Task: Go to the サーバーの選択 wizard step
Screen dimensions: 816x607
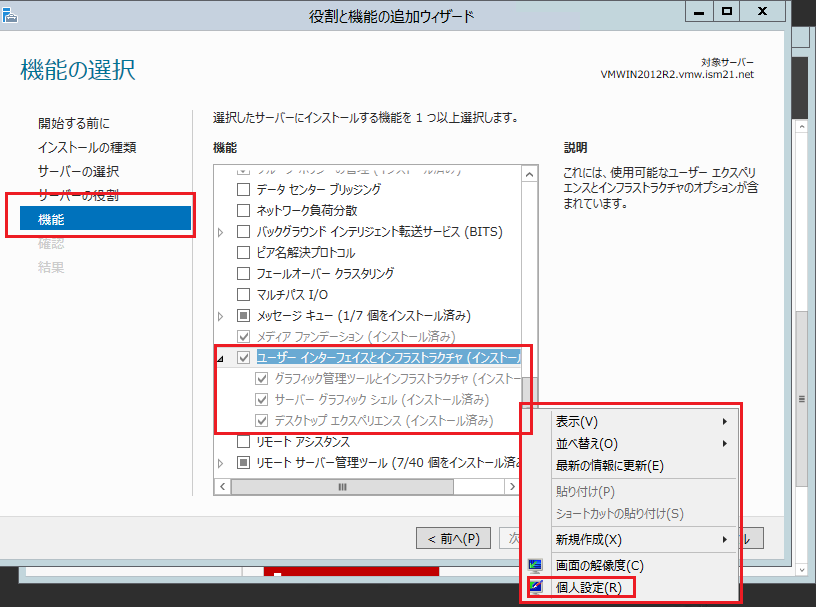Action: coord(78,171)
